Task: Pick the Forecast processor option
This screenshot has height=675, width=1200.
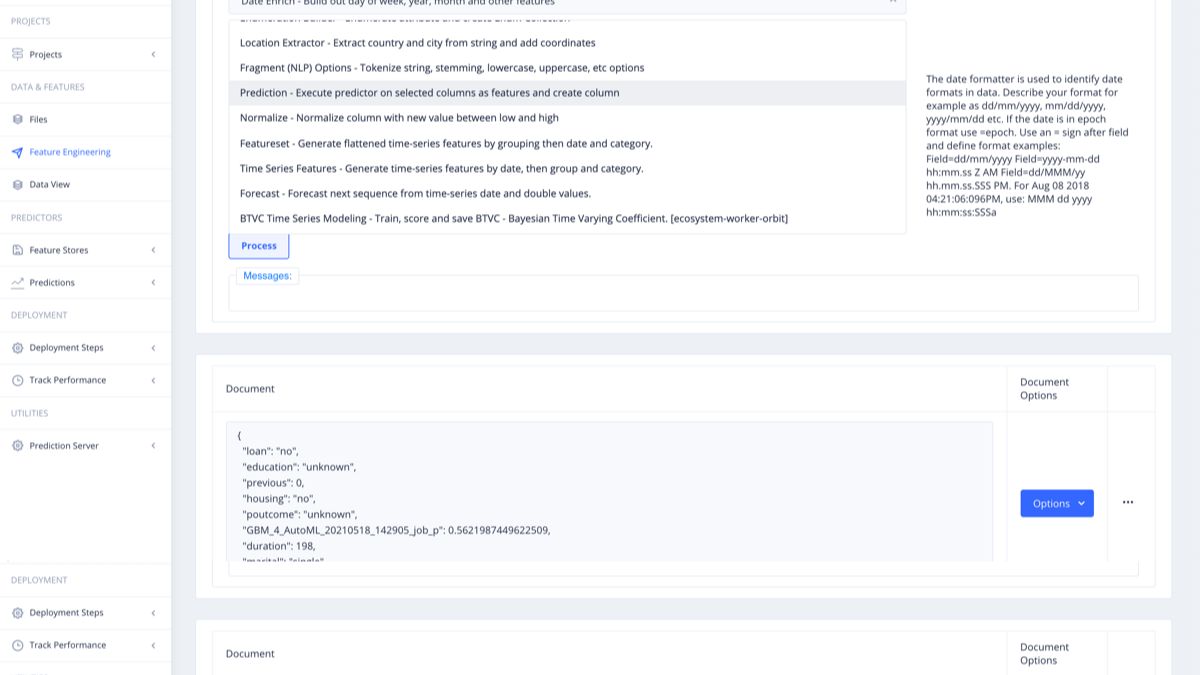Action: (x=415, y=194)
